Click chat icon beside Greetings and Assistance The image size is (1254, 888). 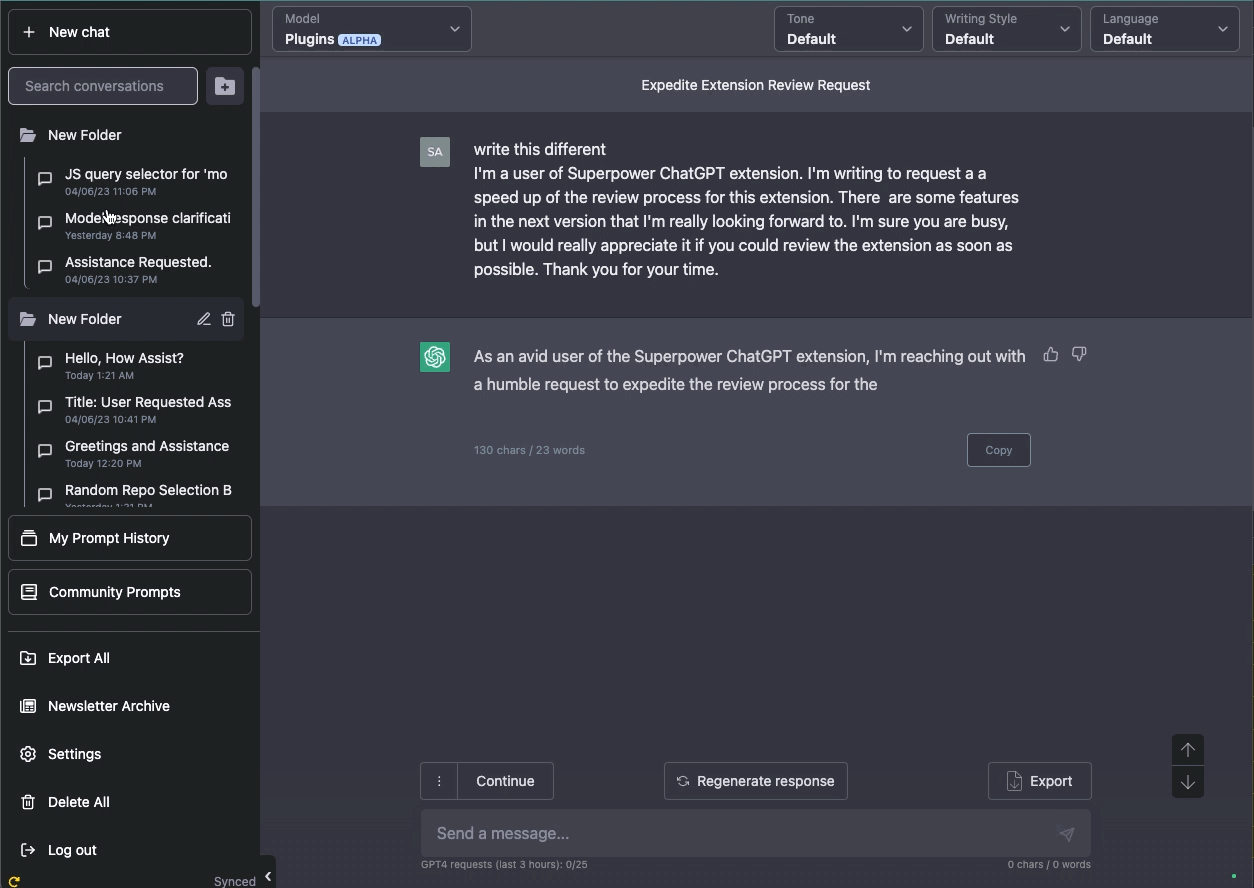pyautogui.click(x=45, y=451)
